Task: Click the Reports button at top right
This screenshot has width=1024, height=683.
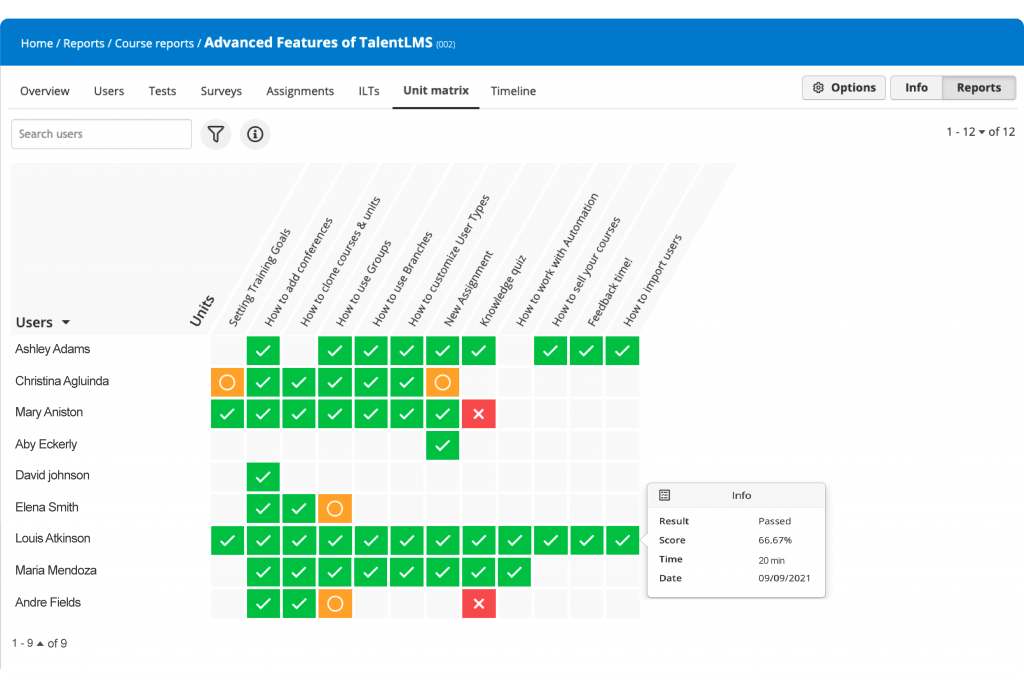Action: point(978,87)
